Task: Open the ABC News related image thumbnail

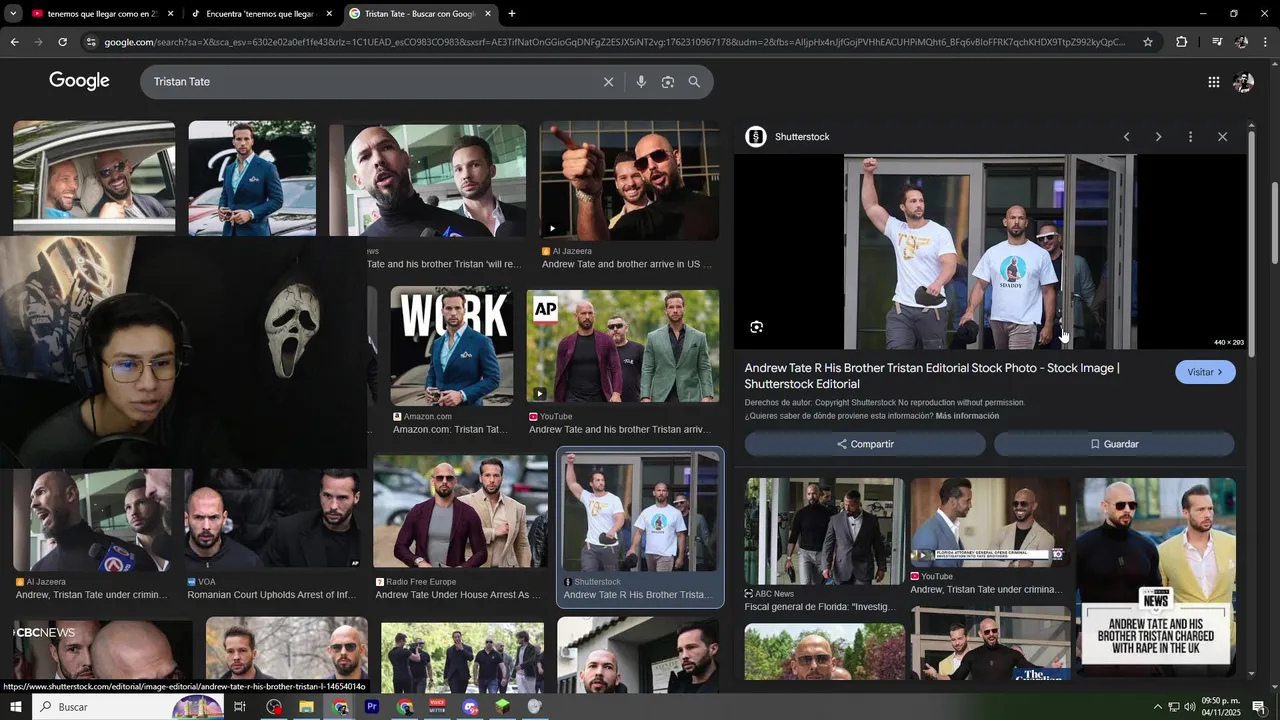Action: pos(824,531)
